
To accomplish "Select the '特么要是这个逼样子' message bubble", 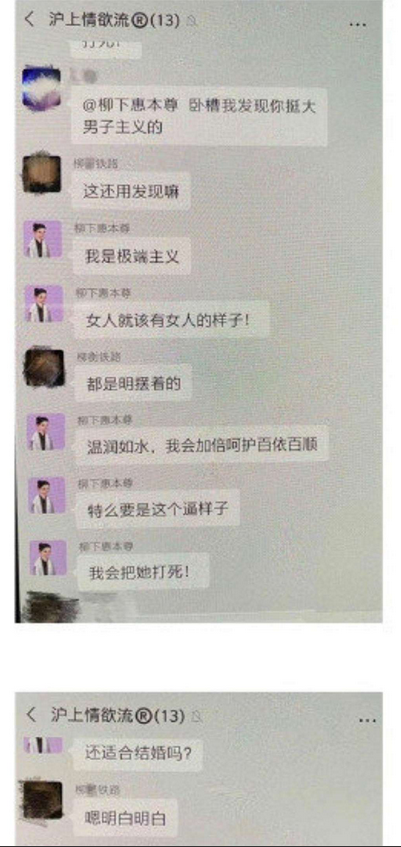I will click(x=157, y=509).
